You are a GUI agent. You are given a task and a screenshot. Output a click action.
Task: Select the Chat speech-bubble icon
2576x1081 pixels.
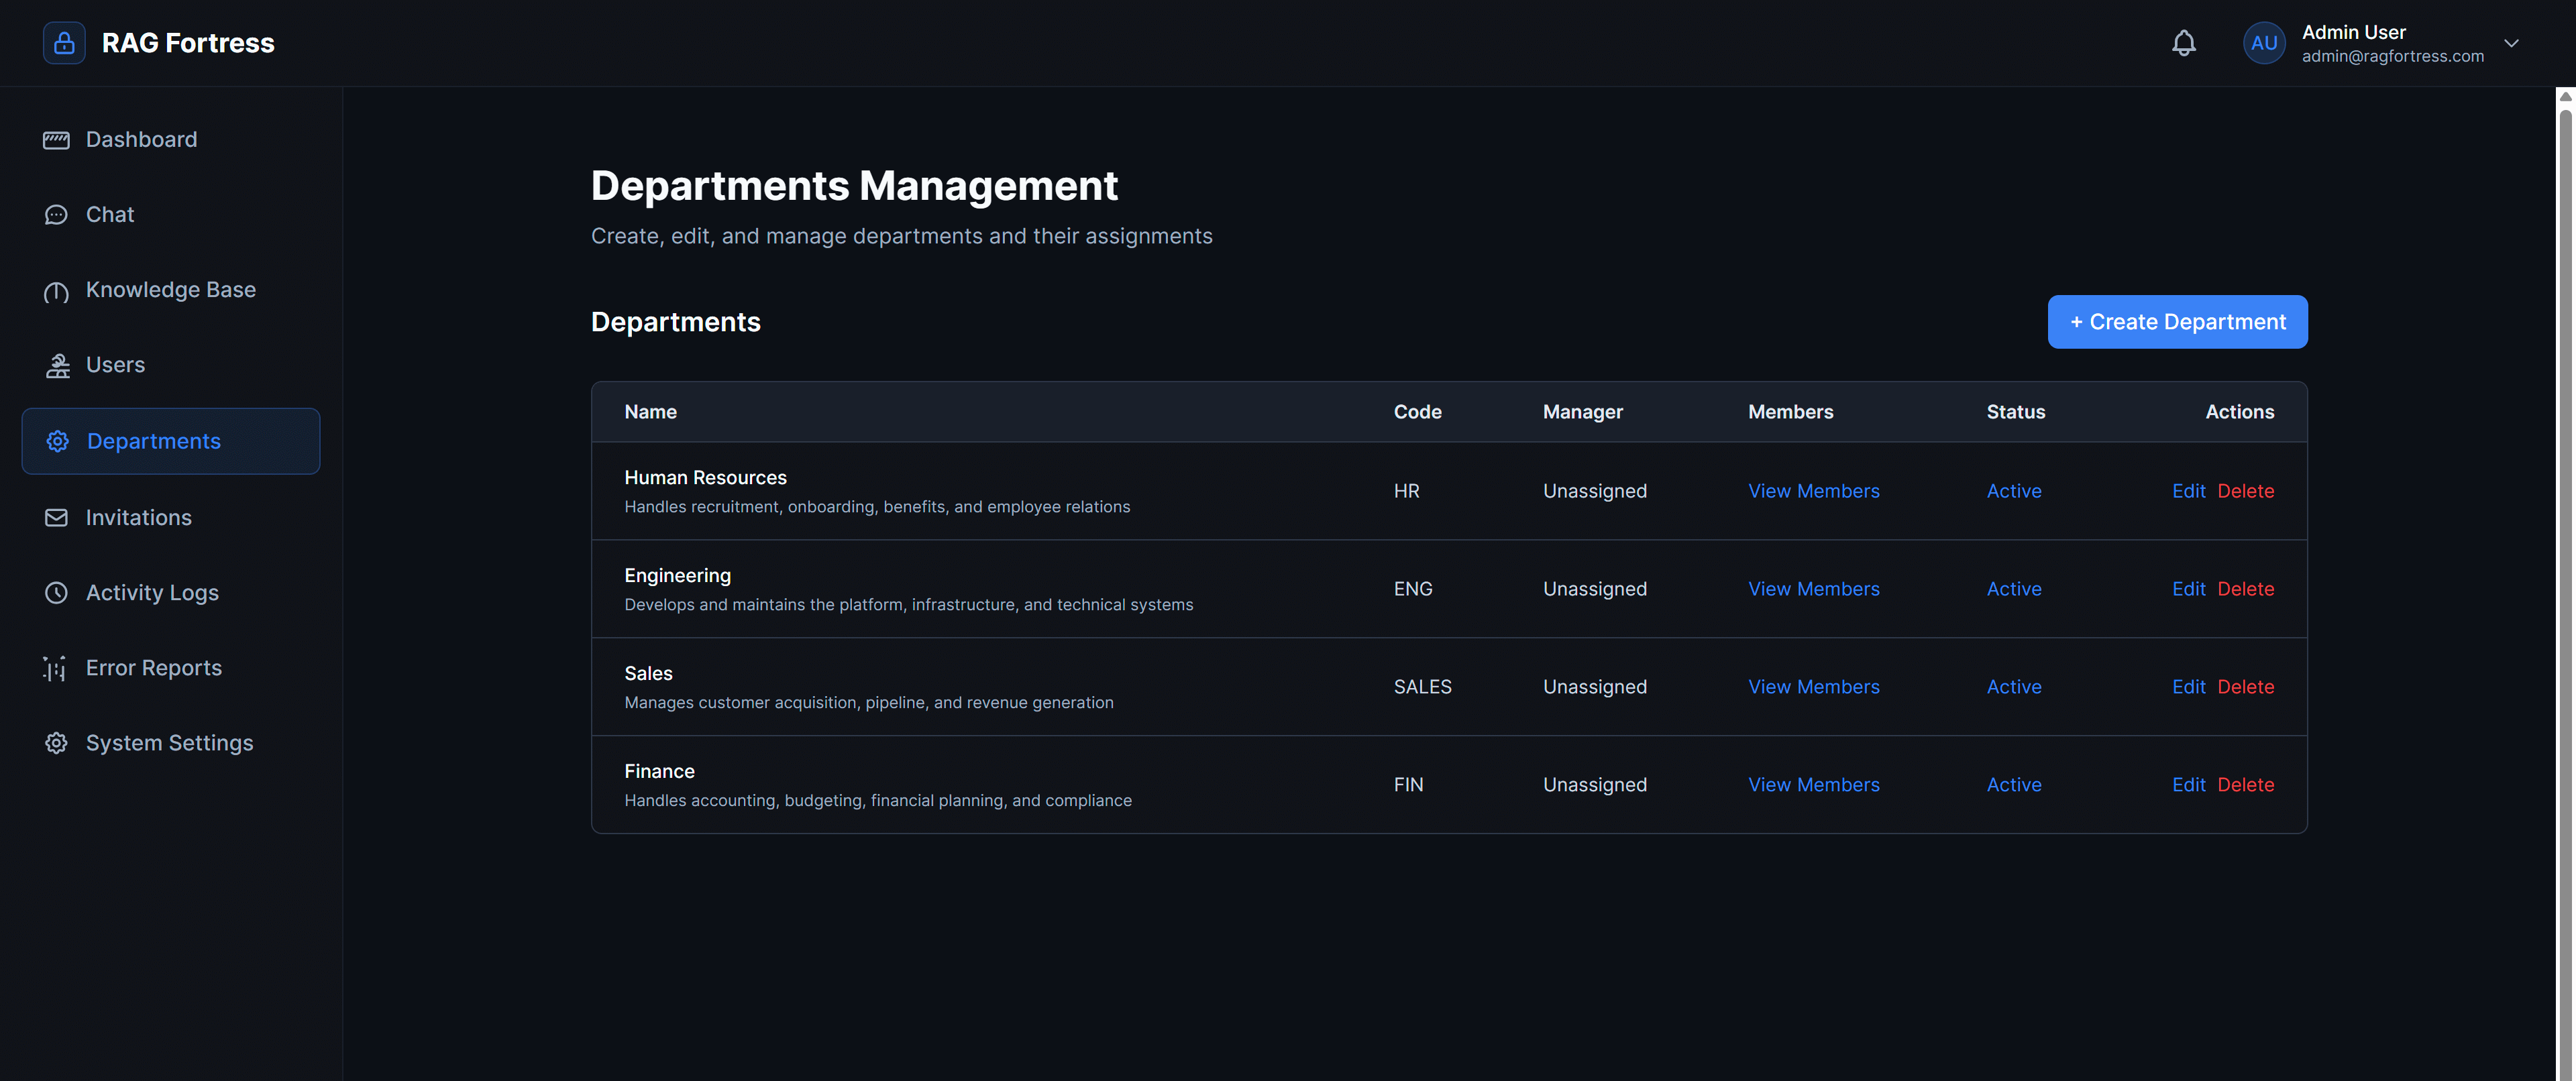pyautogui.click(x=56, y=214)
